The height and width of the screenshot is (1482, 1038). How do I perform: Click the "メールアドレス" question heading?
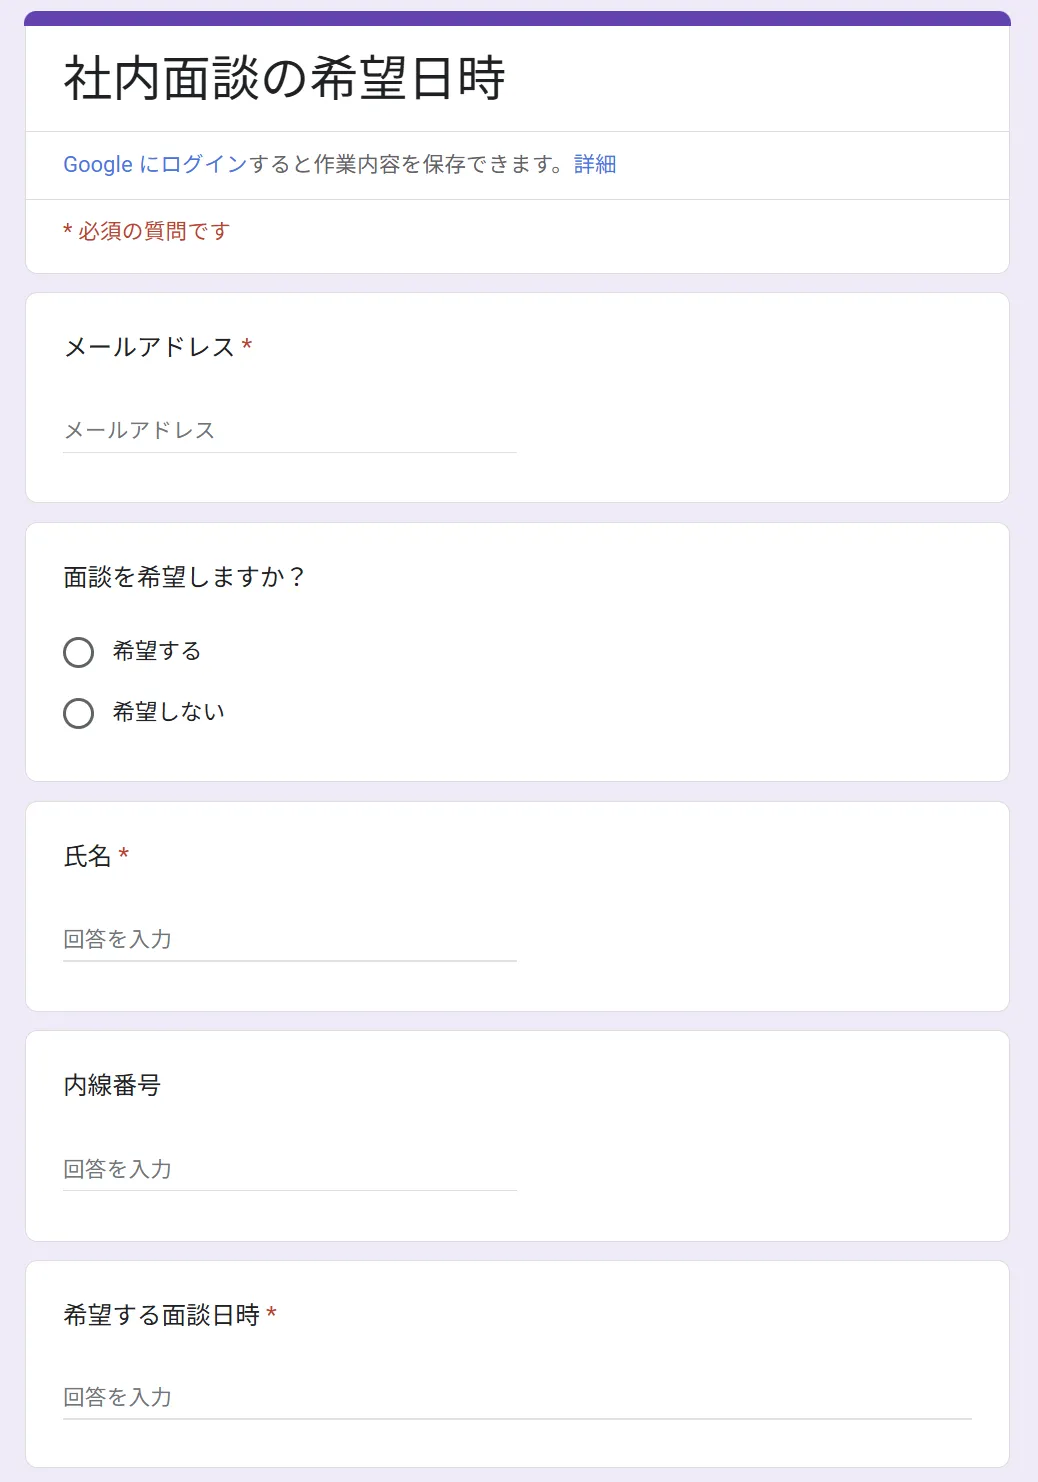[x=149, y=348]
